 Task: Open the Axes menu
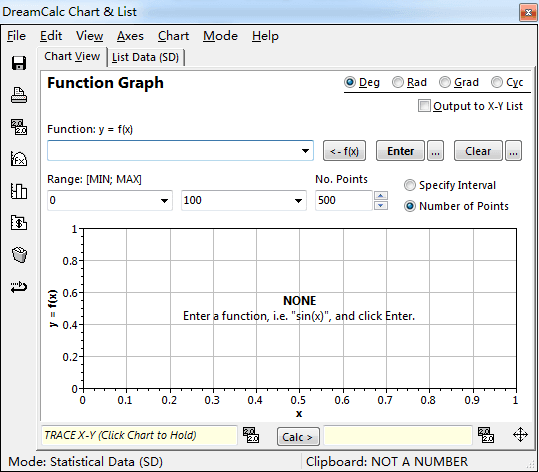click(x=130, y=36)
